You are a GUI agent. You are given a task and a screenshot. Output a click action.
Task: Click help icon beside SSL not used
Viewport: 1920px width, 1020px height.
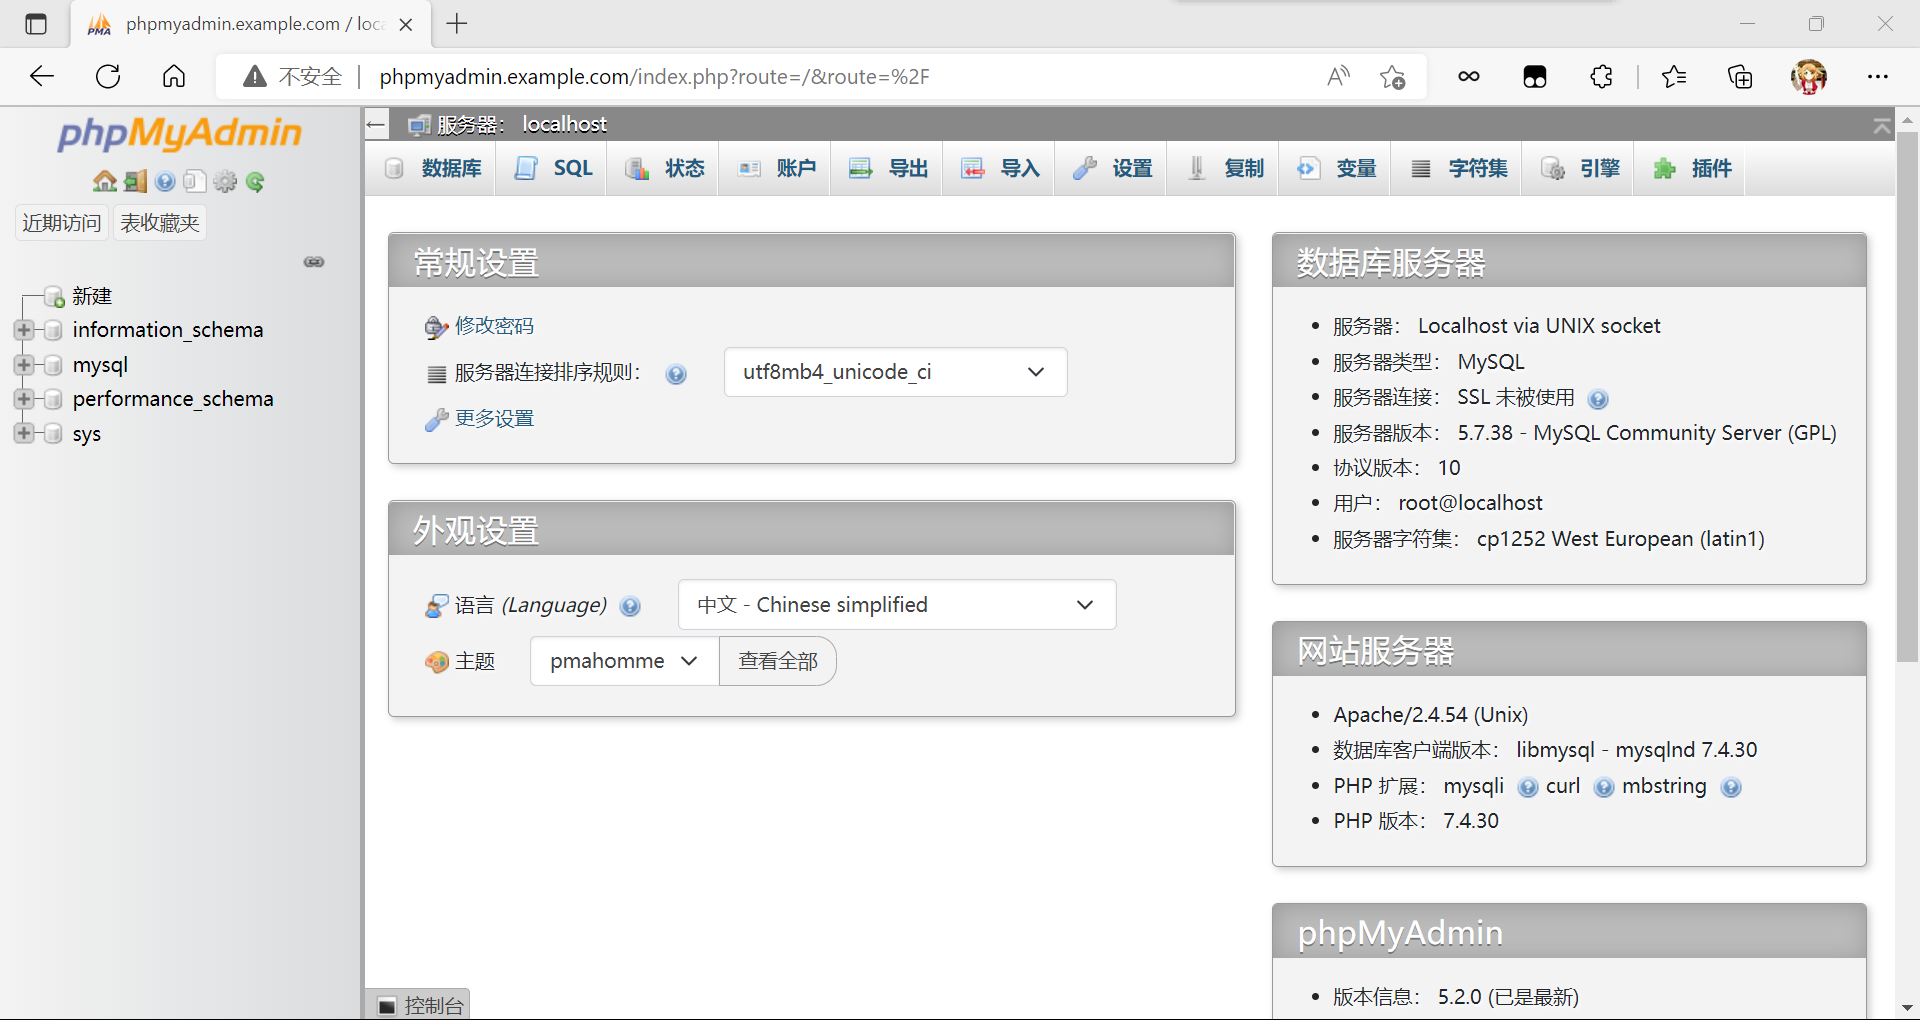coord(1598,399)
